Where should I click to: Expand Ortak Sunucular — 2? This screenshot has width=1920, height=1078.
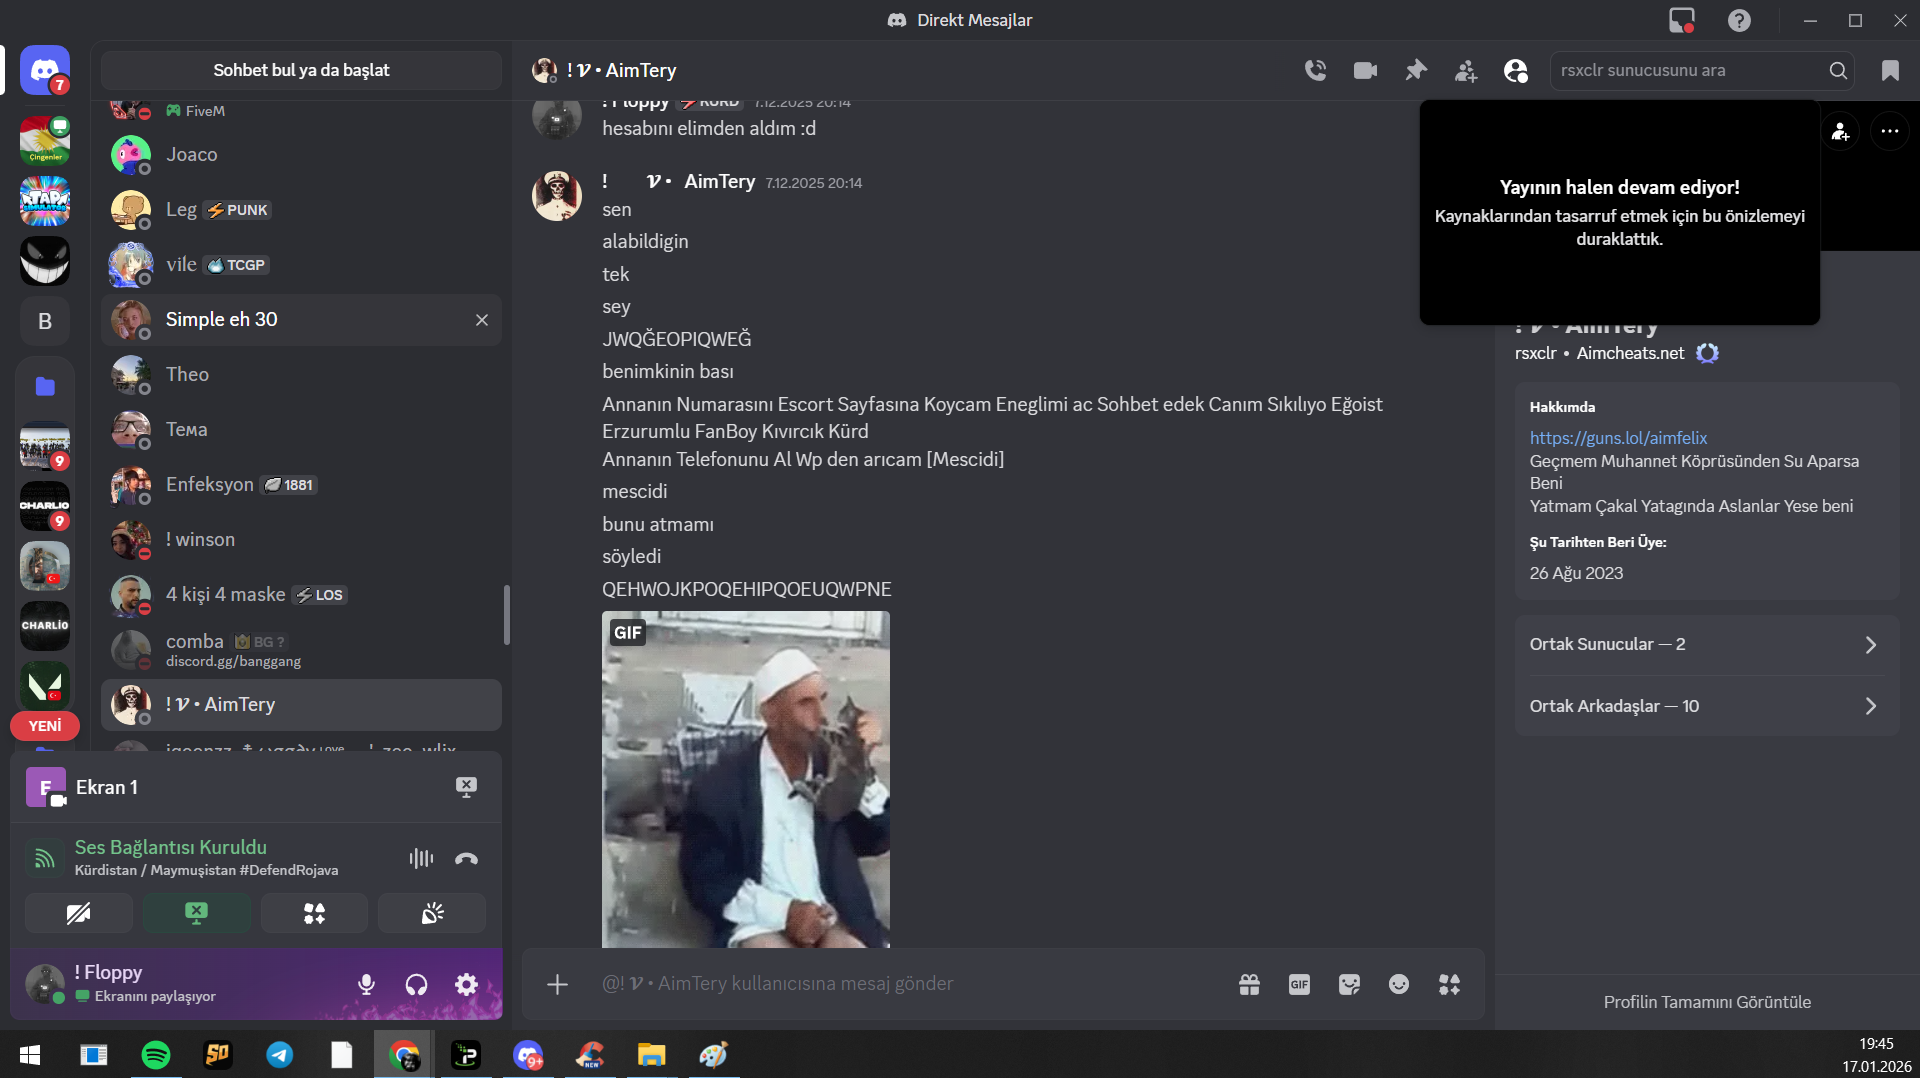click(x=1707, y=645)
